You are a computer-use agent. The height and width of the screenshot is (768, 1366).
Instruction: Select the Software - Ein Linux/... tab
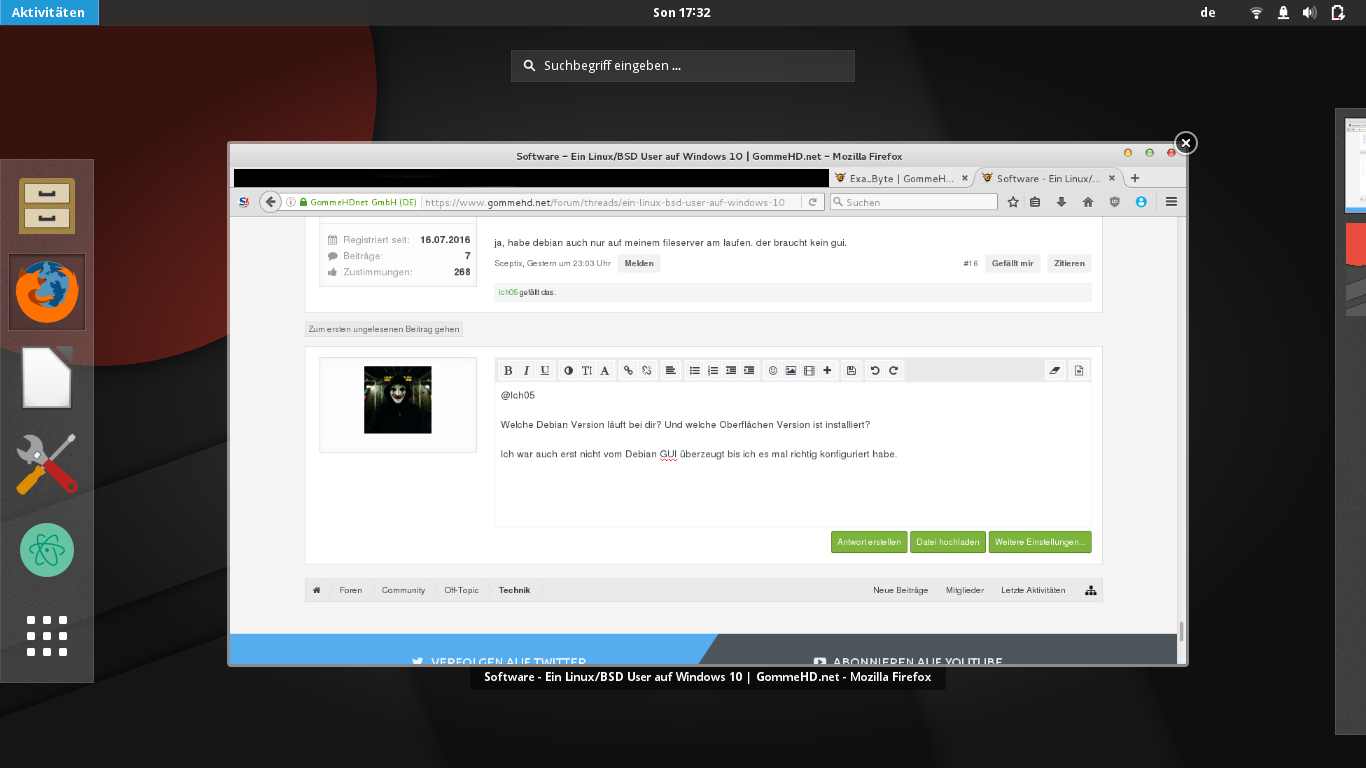pos(1050,178)
